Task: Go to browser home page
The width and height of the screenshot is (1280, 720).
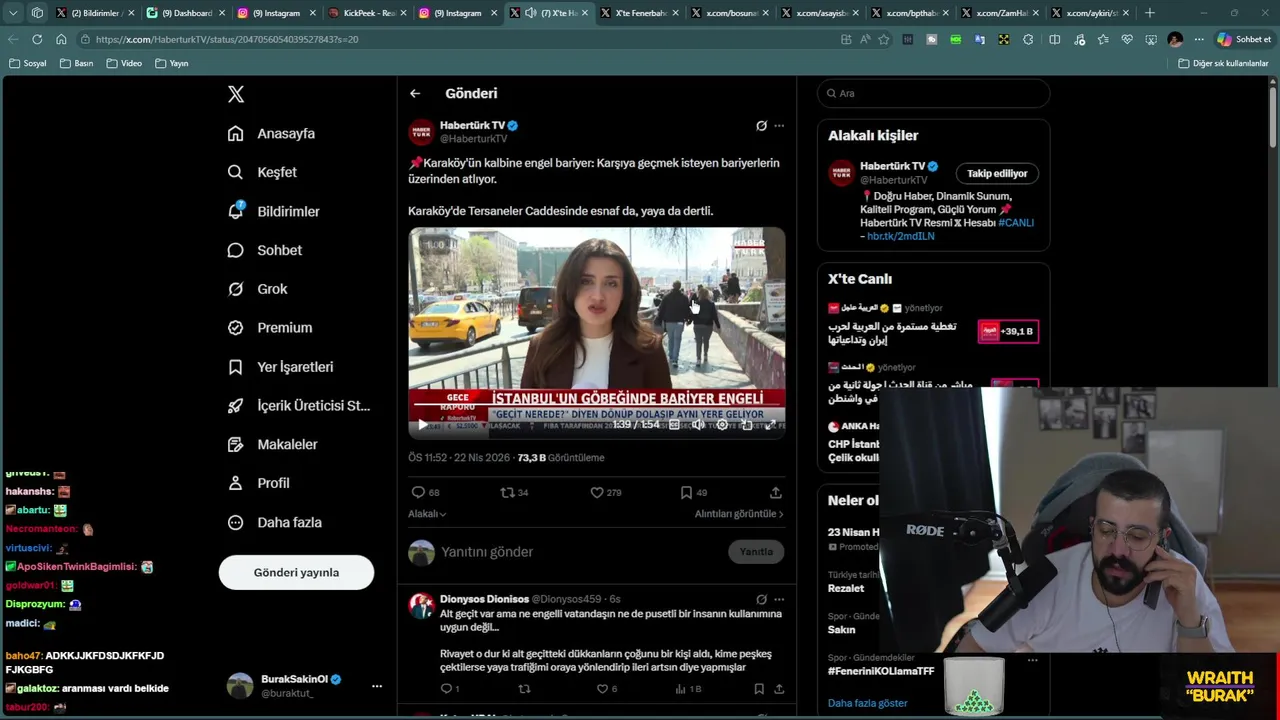Action: coord(61,39)
